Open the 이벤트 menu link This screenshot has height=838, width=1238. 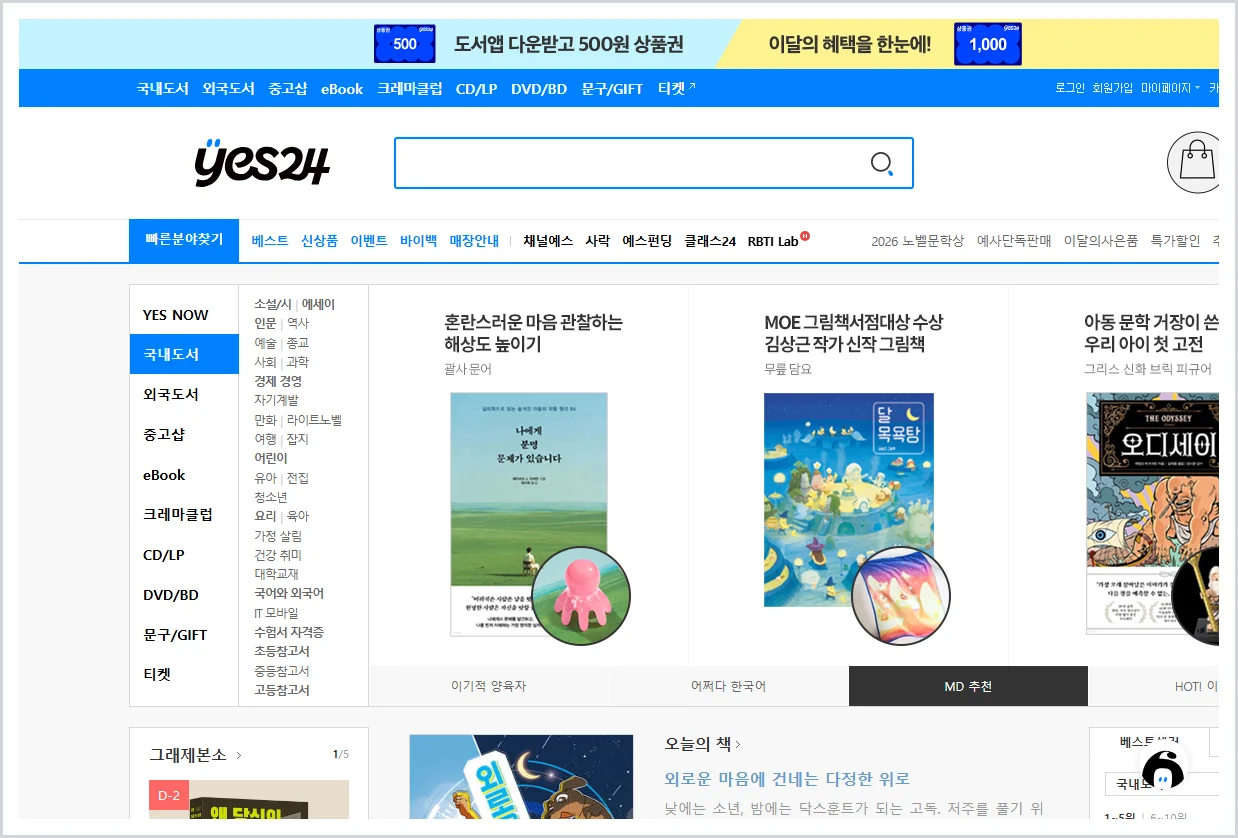(369, 241)
